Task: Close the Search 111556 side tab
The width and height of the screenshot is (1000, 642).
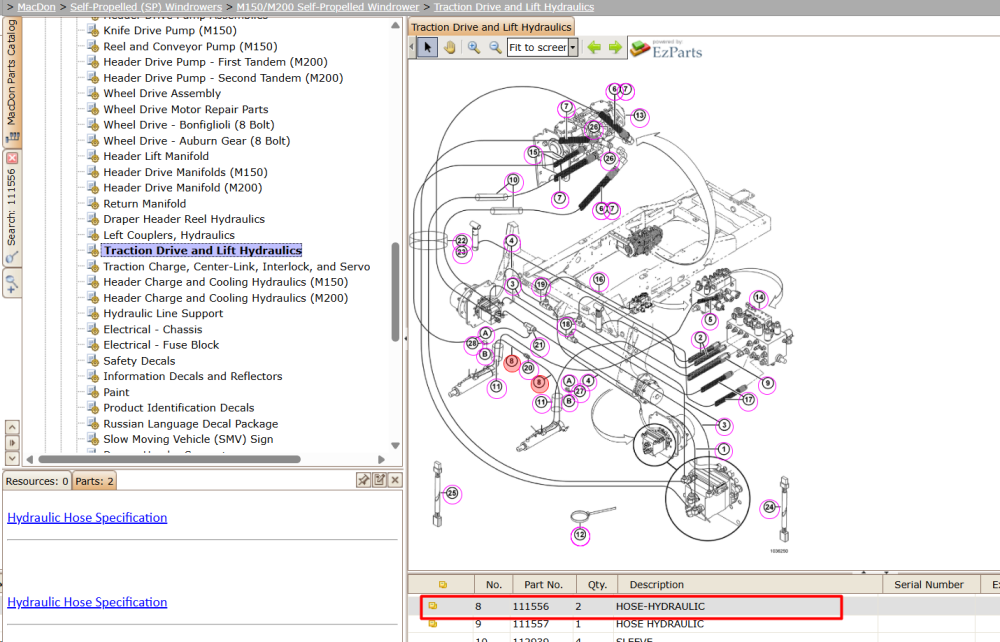Action: click(x=12, y=157)
